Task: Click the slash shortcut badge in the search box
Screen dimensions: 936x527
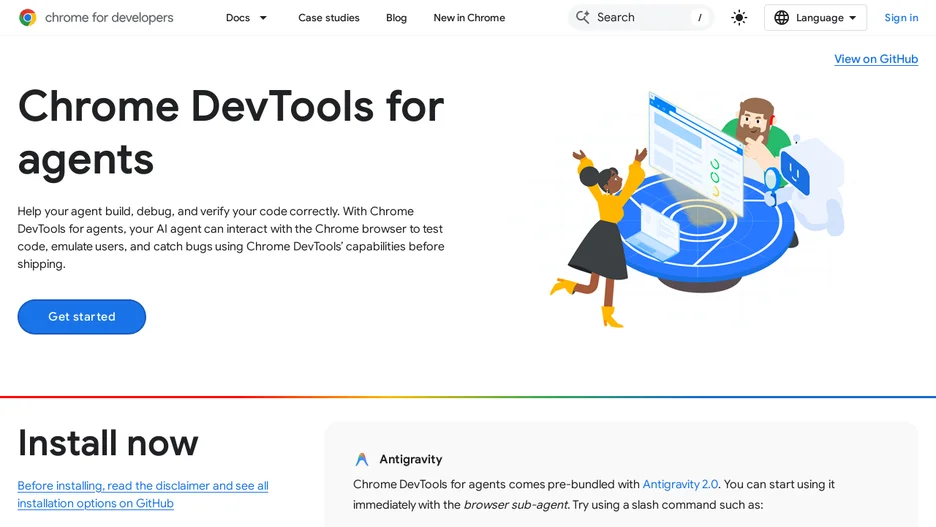Action: 700,18
